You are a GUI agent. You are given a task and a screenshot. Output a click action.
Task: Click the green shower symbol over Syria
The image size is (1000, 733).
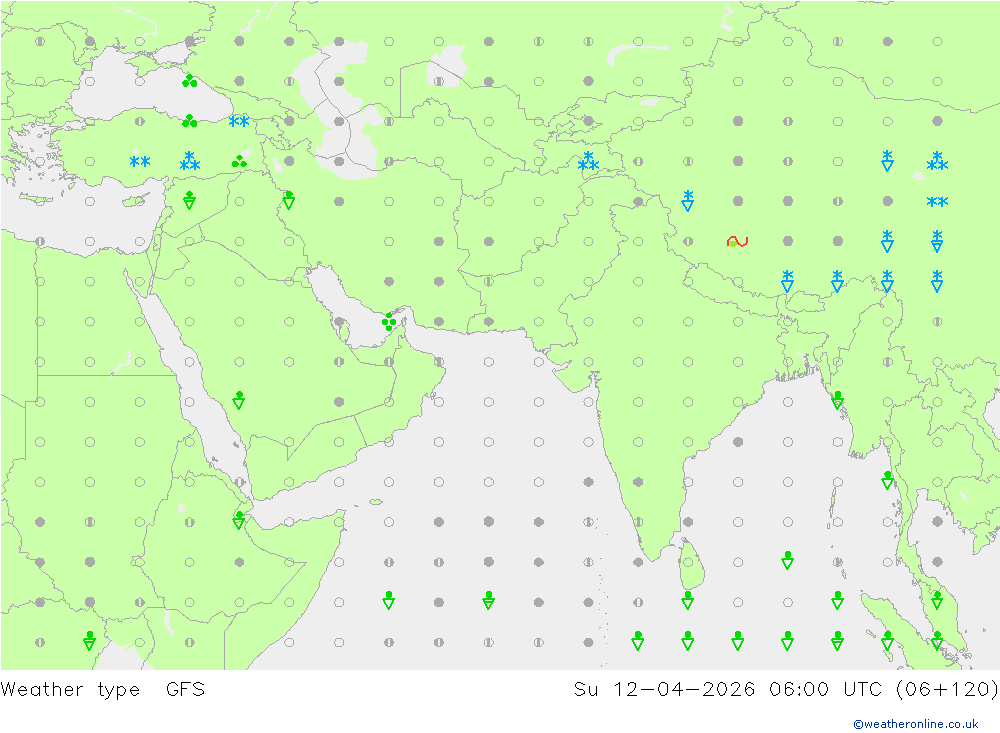click(189, 200)
